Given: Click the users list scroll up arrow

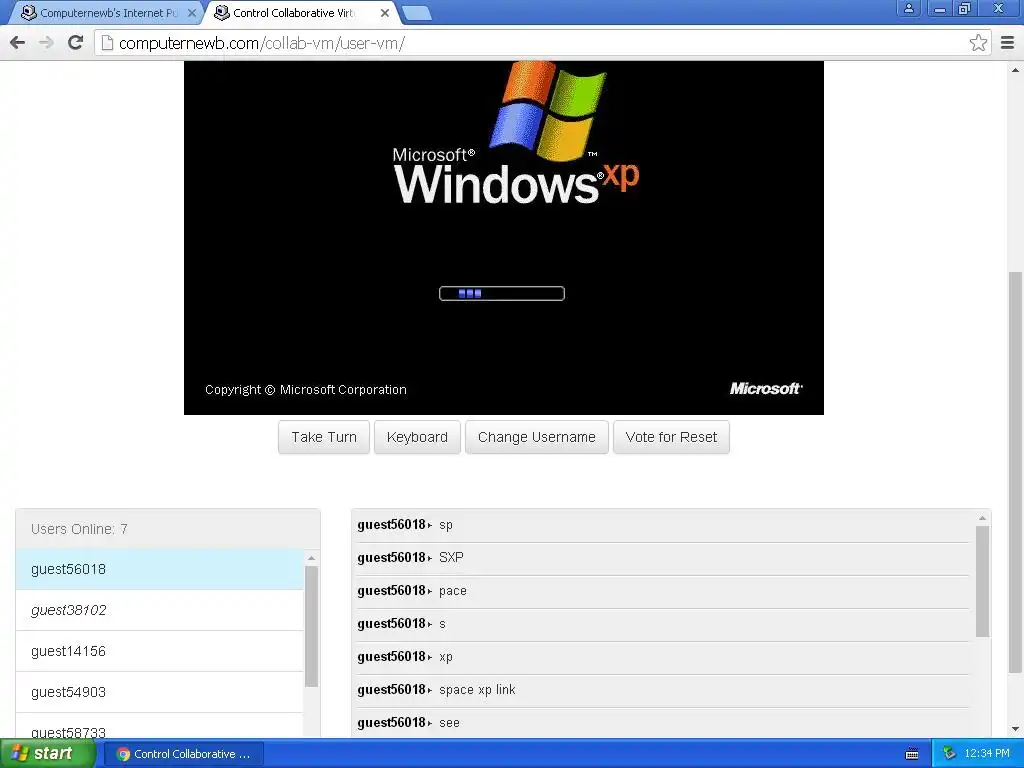Looking at the screenshot, I should tap(312, 558).
